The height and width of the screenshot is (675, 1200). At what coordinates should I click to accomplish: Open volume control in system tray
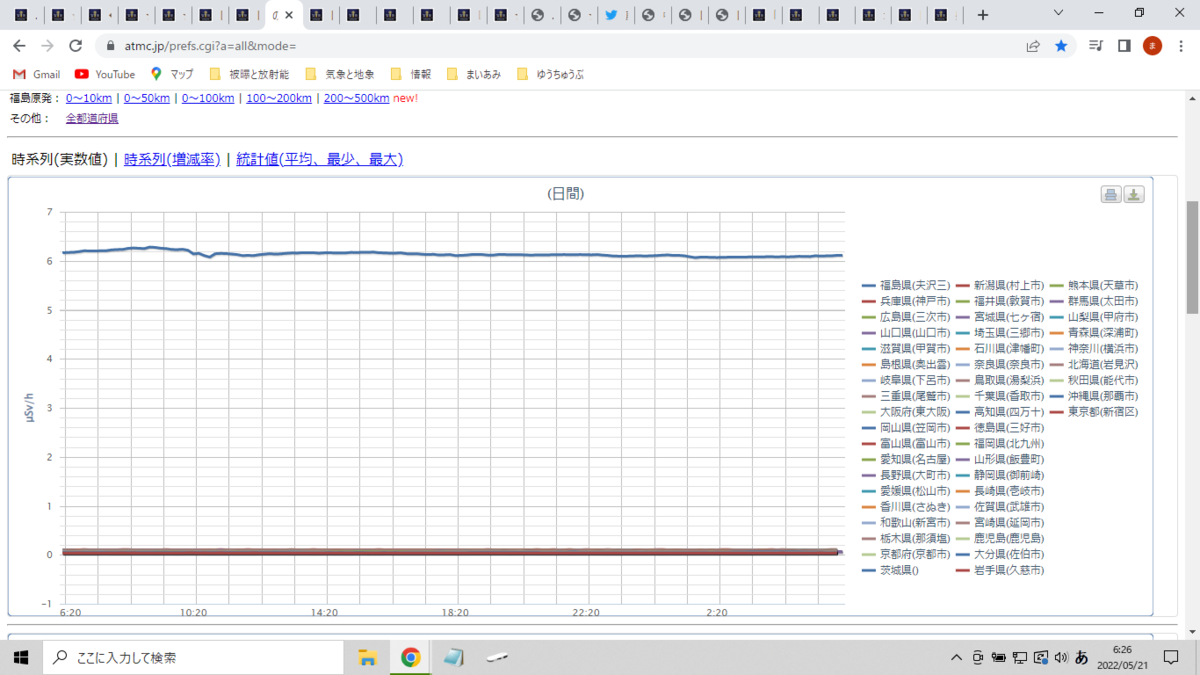[1060, 657]
